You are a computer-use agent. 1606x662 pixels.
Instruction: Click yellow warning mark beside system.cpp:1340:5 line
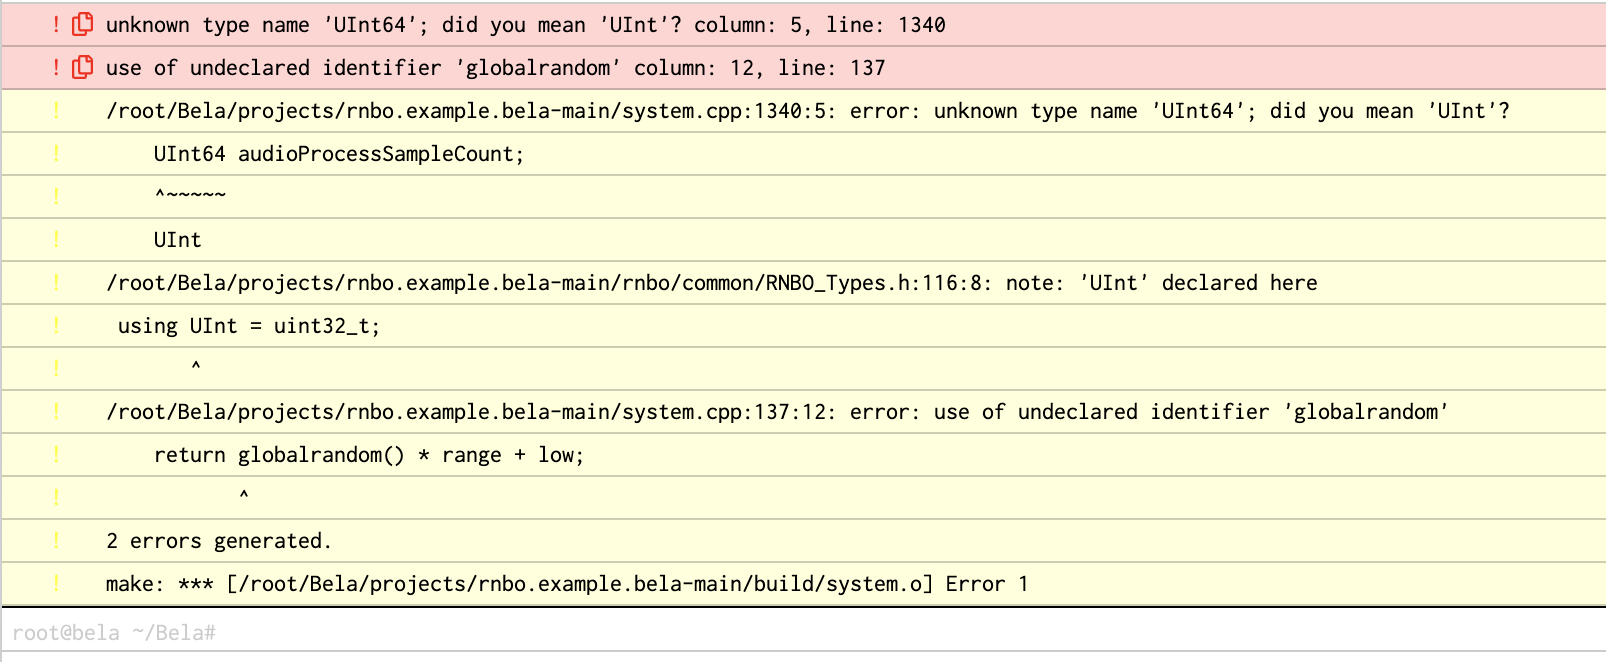(56, 110)
